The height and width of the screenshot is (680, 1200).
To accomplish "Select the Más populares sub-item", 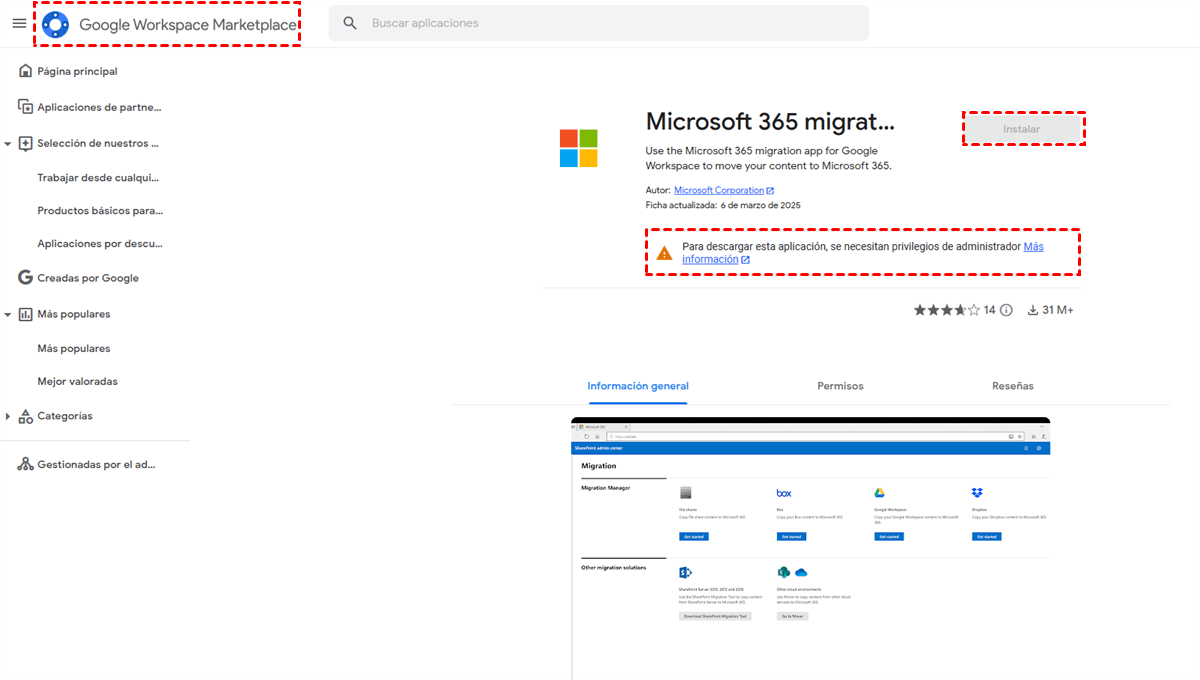I will 74,349.
